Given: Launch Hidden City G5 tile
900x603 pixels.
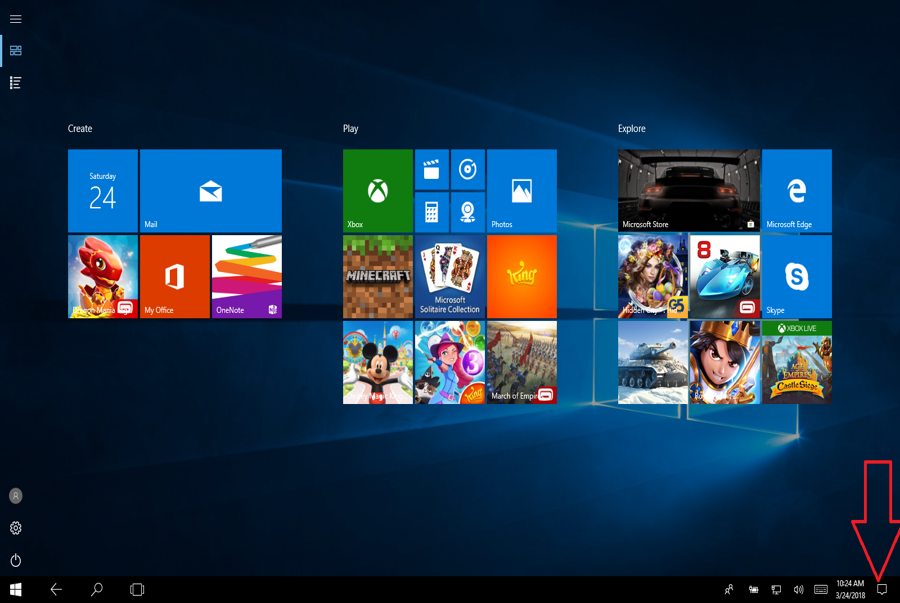Looking at the screenshot, I should pos(653,277).
